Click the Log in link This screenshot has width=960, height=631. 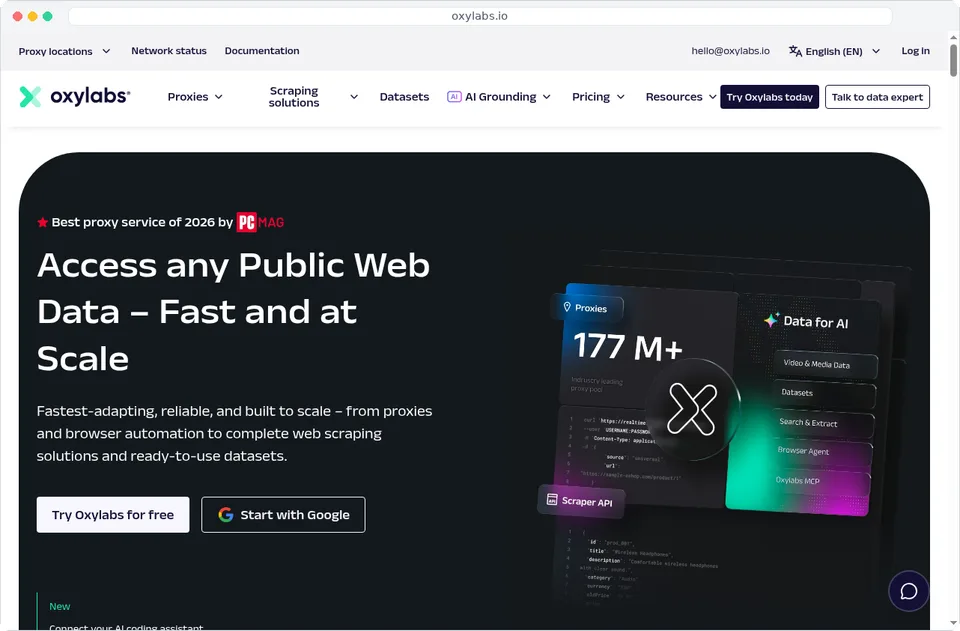[x=915, y=51]
